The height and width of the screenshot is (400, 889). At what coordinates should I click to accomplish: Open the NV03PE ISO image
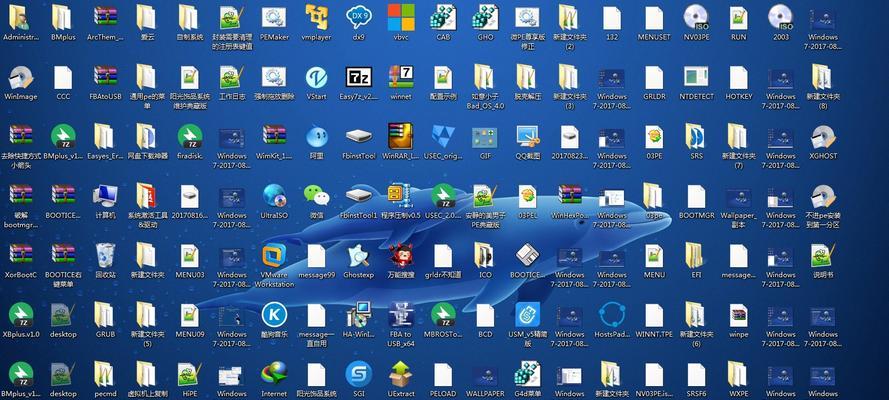(x=696, y=18)
